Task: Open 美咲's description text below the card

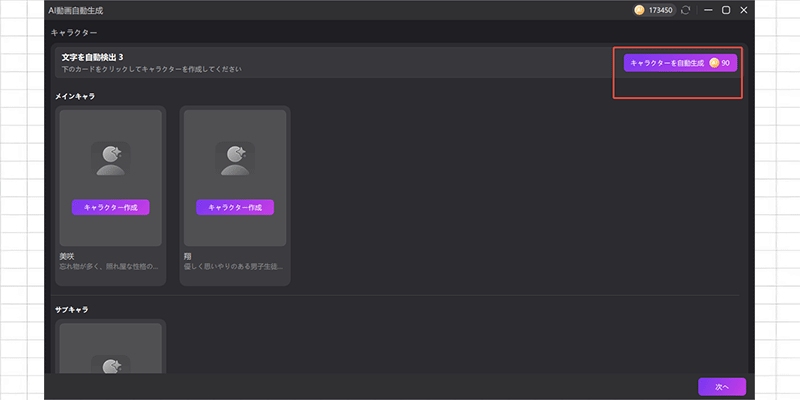Action: pyautogui.click(x=109, y=268)
